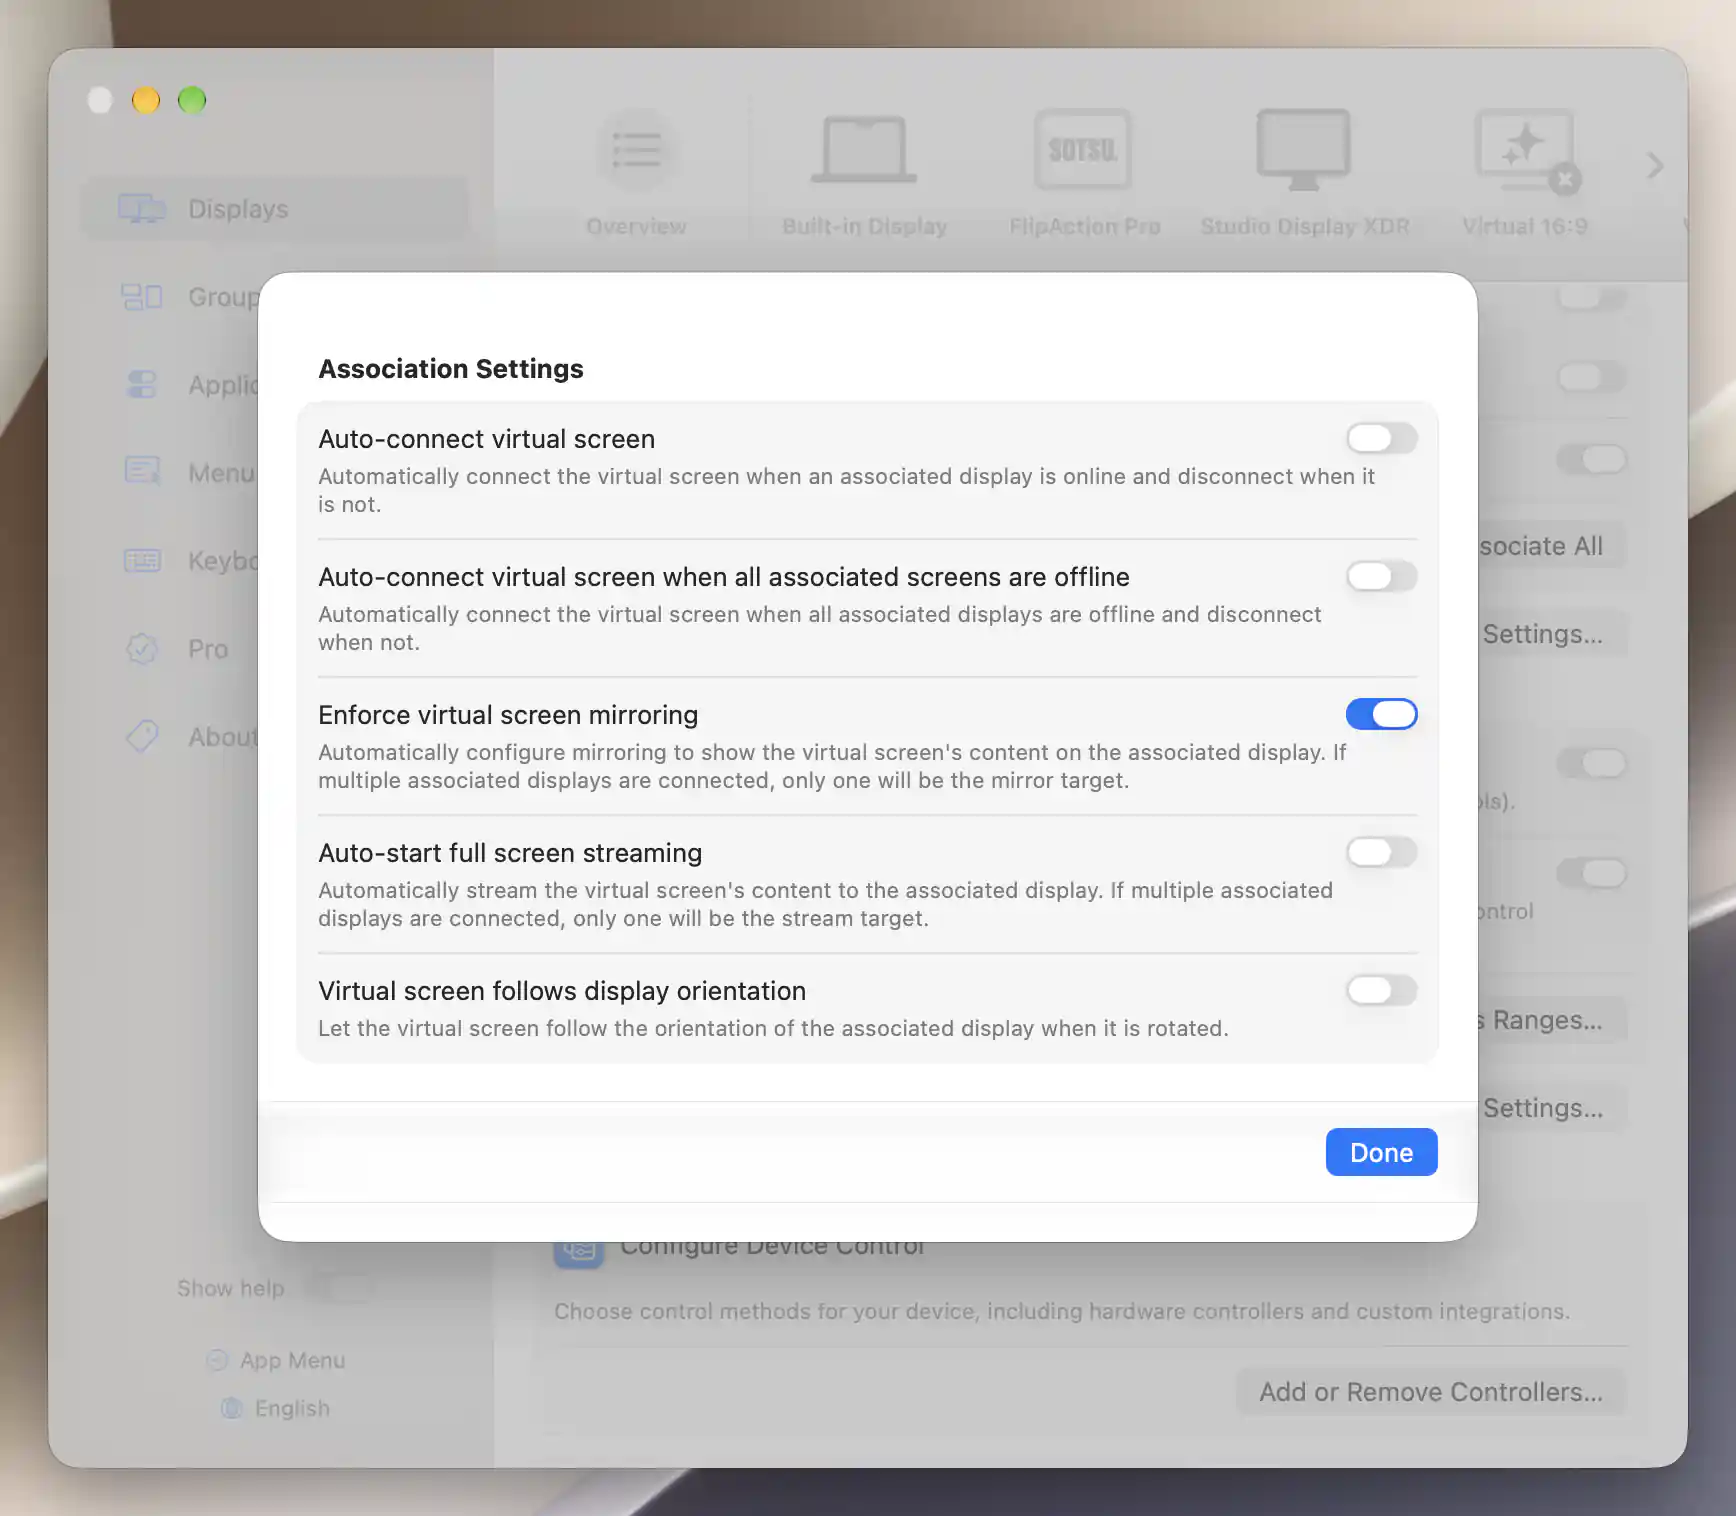The width and height of the screenshot is (1736, 1516).
Task: Click the Pro badge sidebar icon
Action: coord(142,649)
